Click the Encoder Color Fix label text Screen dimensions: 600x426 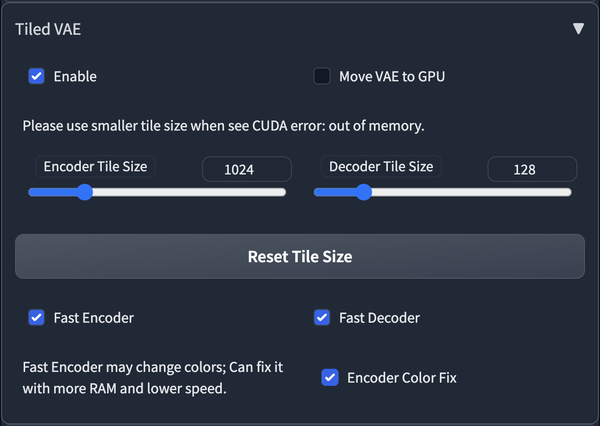tap(401, 377)
